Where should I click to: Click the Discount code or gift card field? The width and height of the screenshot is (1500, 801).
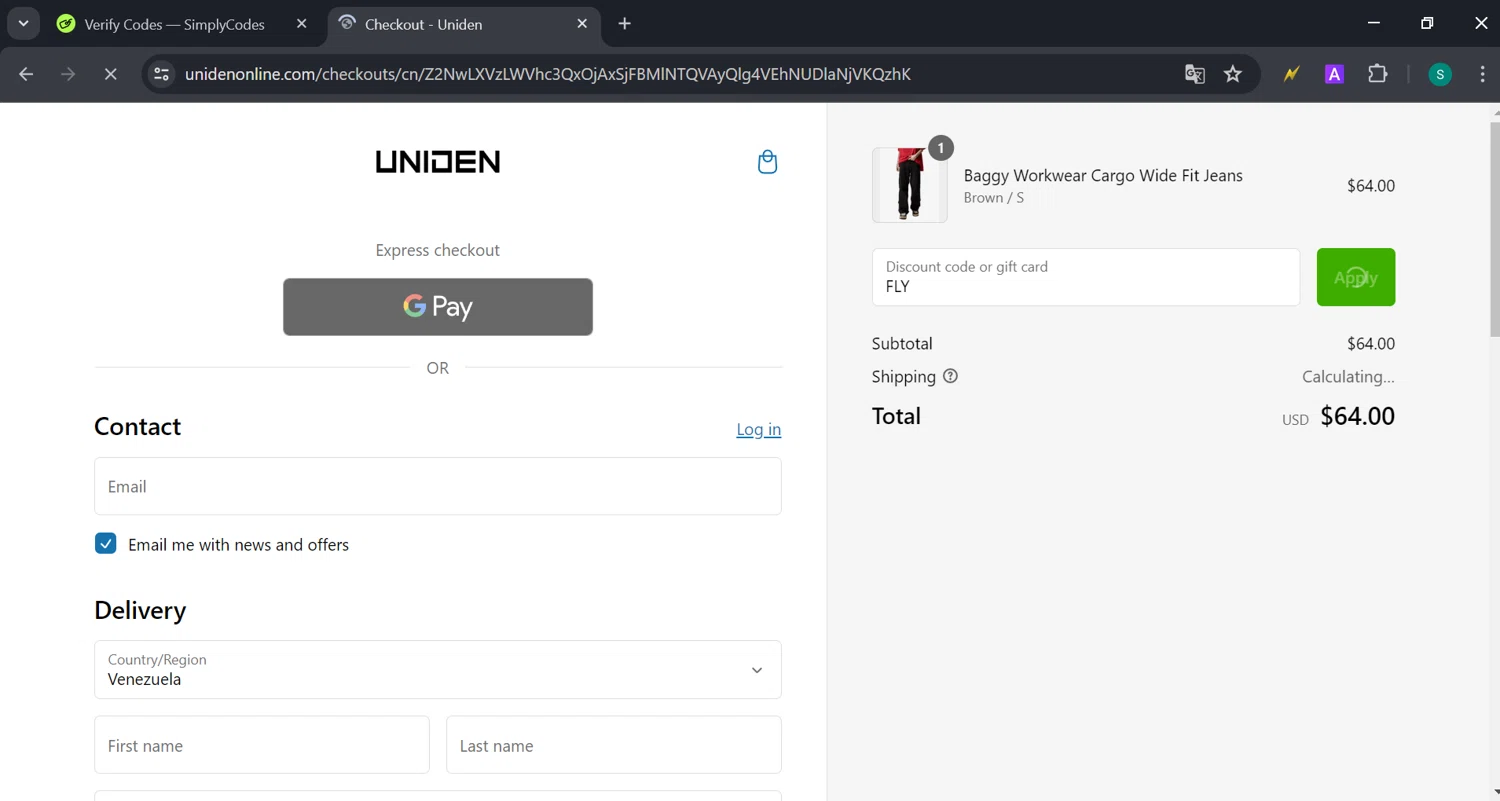(x=1086, y=277)
